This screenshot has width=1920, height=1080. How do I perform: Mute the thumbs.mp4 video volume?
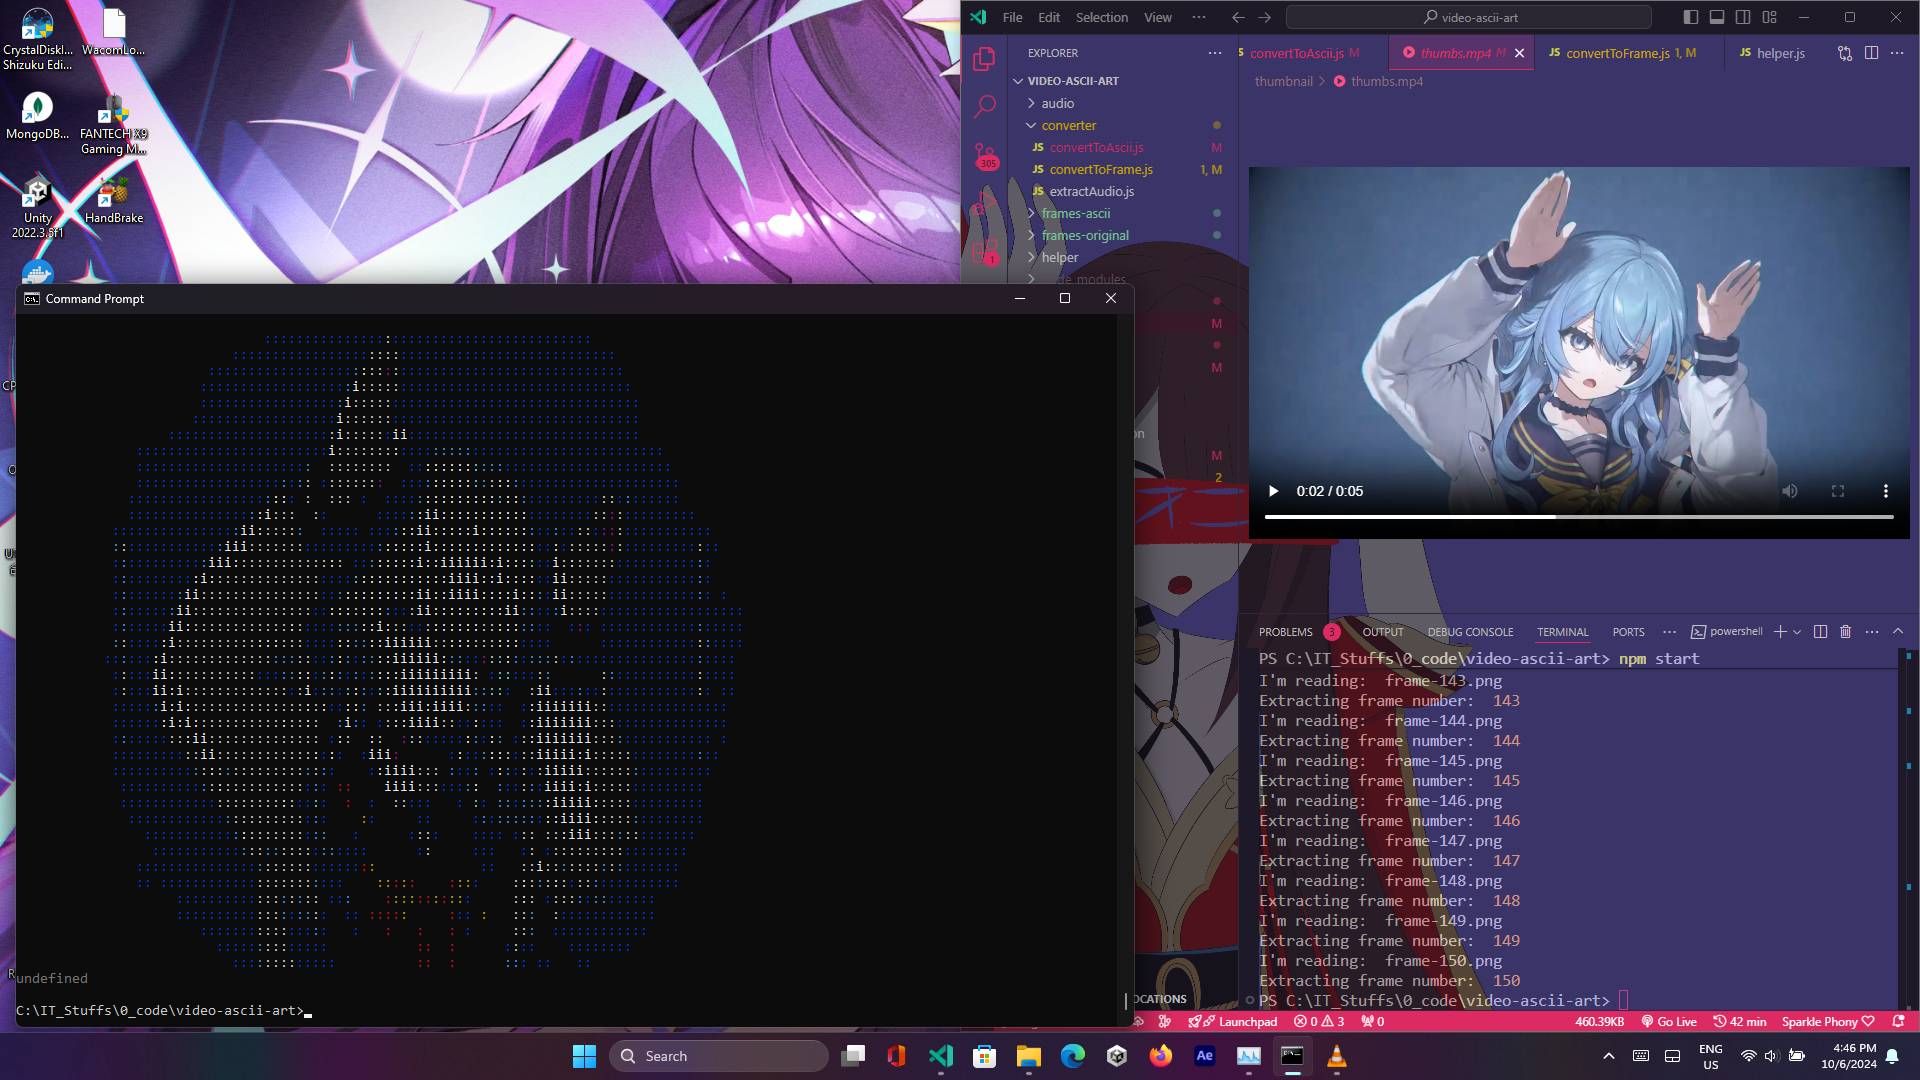coord(1790,491)
